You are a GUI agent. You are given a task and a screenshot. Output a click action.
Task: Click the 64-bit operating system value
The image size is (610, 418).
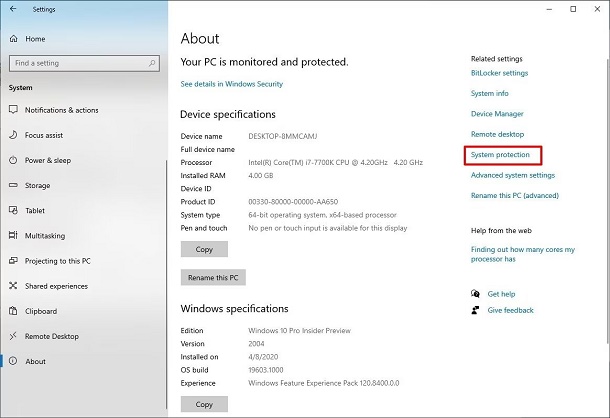(323, 215)
